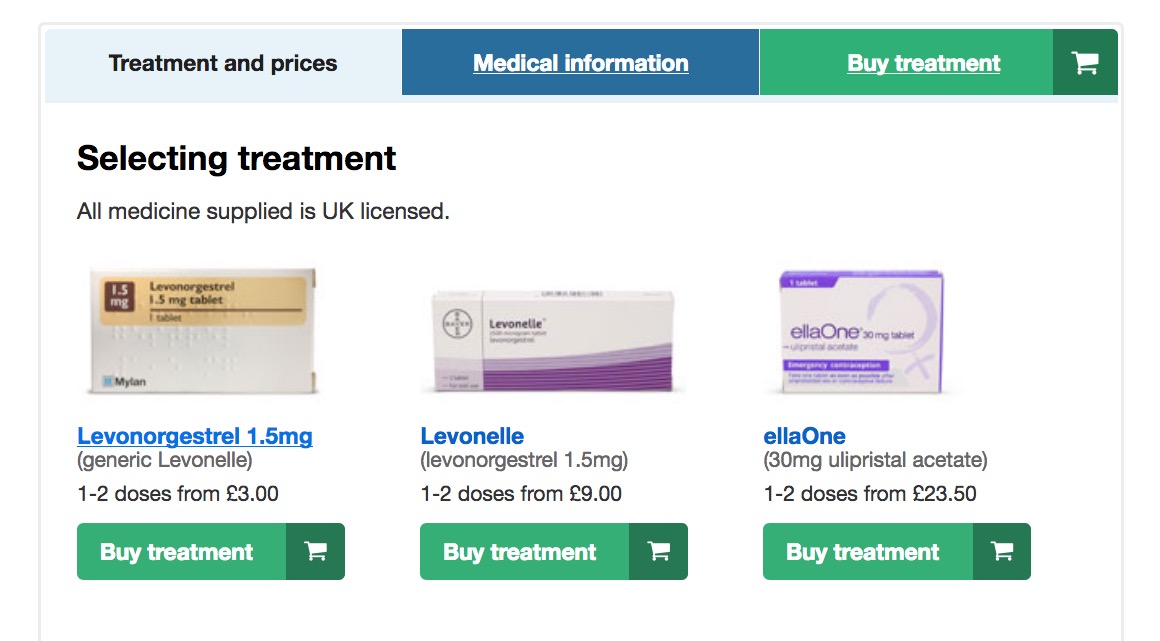Select the Treatment and prices tab

click(x=223, y=63)
